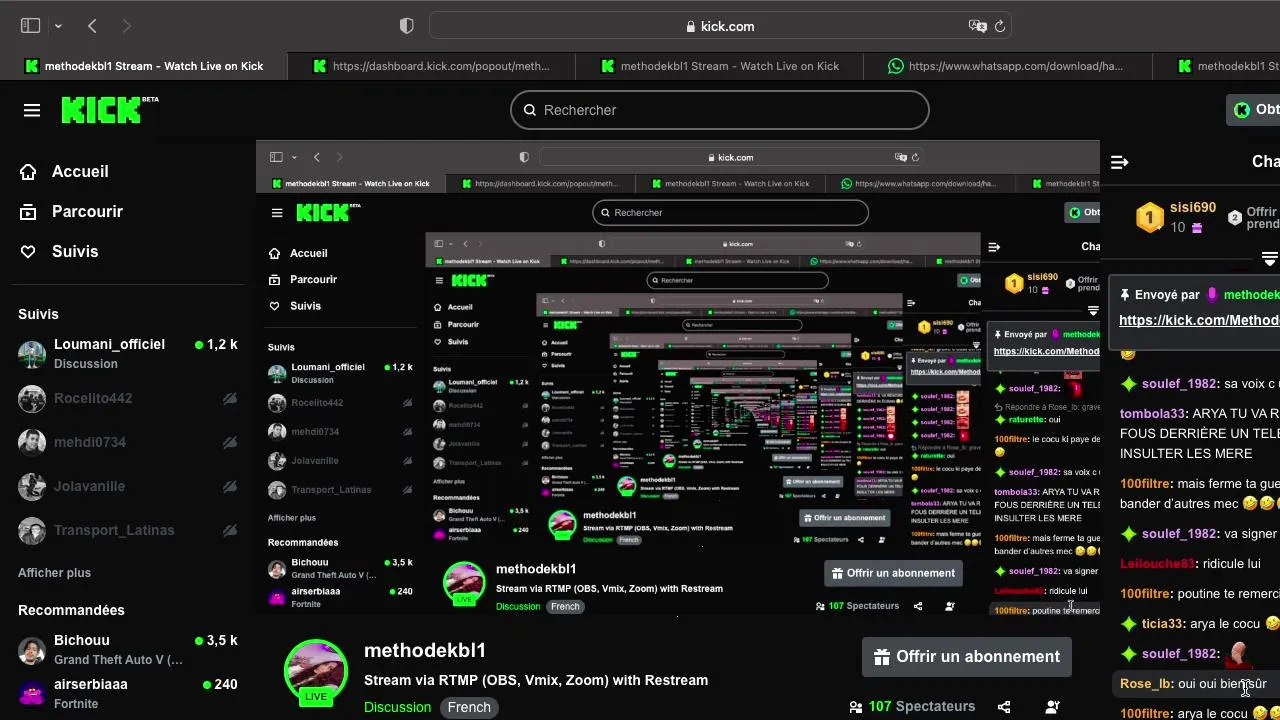Image resolution: width=1280 pixels, height=720 pixels.
Task: Go back with the browser back arrow
Action: (92, 26)
